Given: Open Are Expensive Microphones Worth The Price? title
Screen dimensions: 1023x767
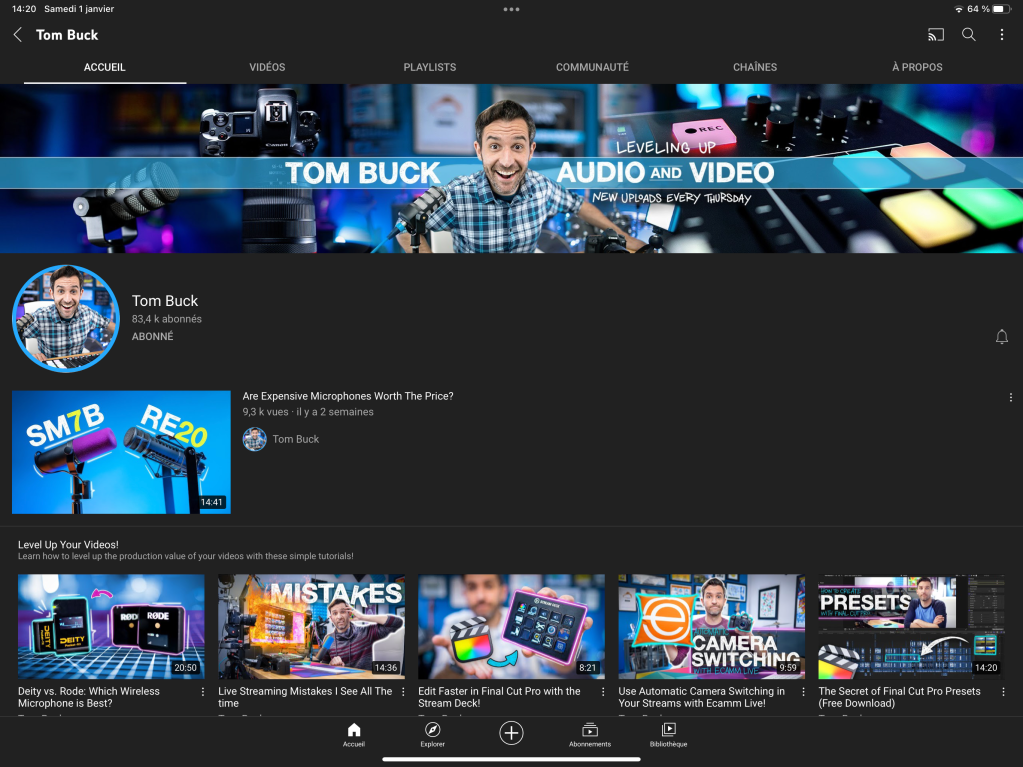Looking at the screenshot, I should click(x=348, y=396).
